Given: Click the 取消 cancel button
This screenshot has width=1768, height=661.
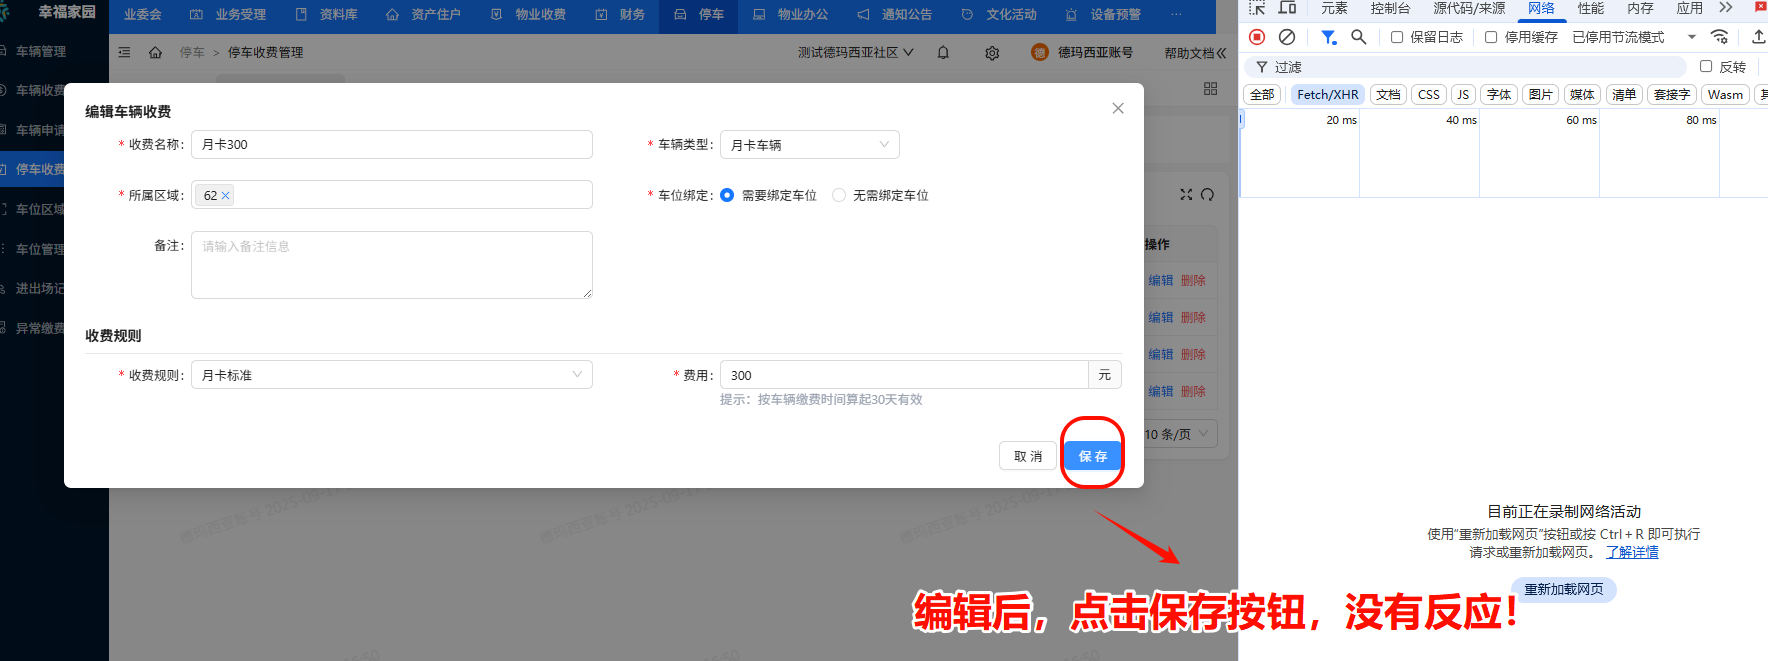Looking at the screenshot, I should [x=1028, y=456].
